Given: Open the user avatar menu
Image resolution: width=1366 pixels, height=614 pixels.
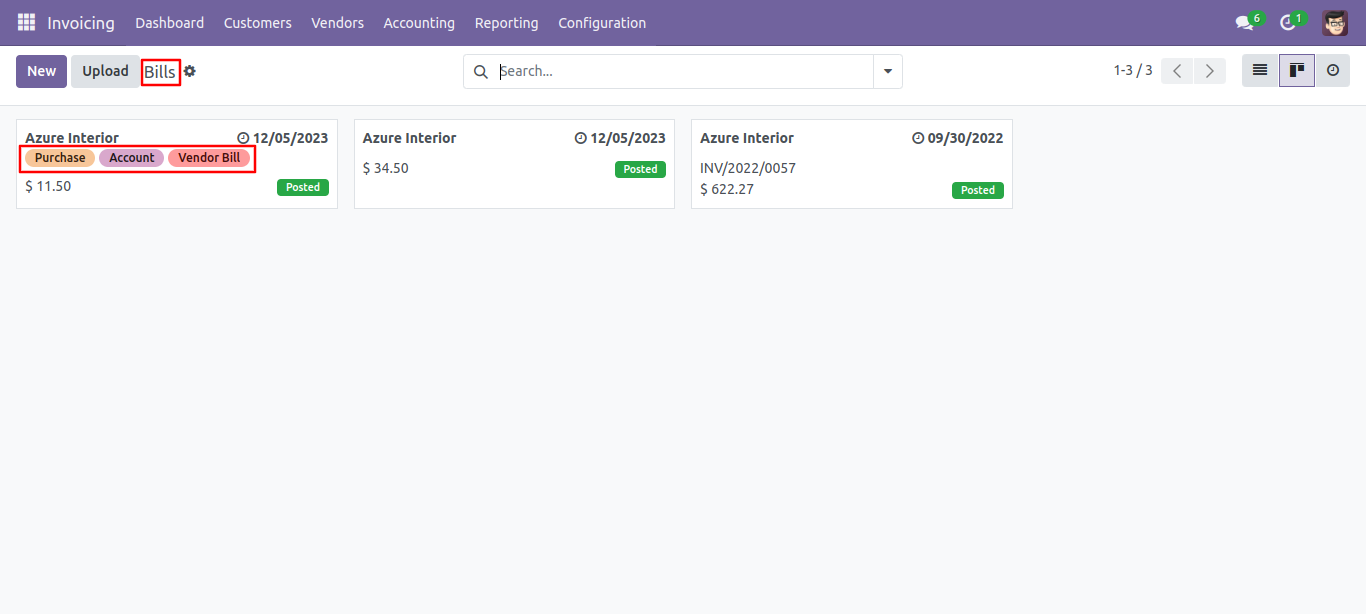Looking at the screenshot, I should pos(1334,22).
